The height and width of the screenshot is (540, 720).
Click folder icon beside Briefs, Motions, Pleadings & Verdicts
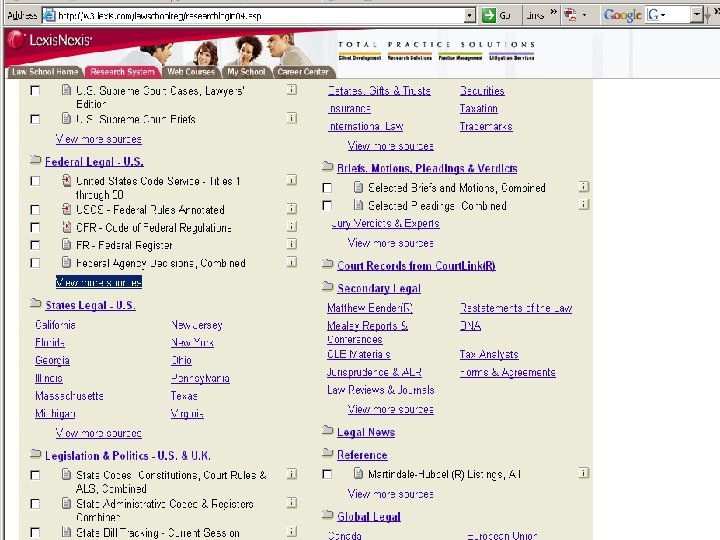point(327,166)
